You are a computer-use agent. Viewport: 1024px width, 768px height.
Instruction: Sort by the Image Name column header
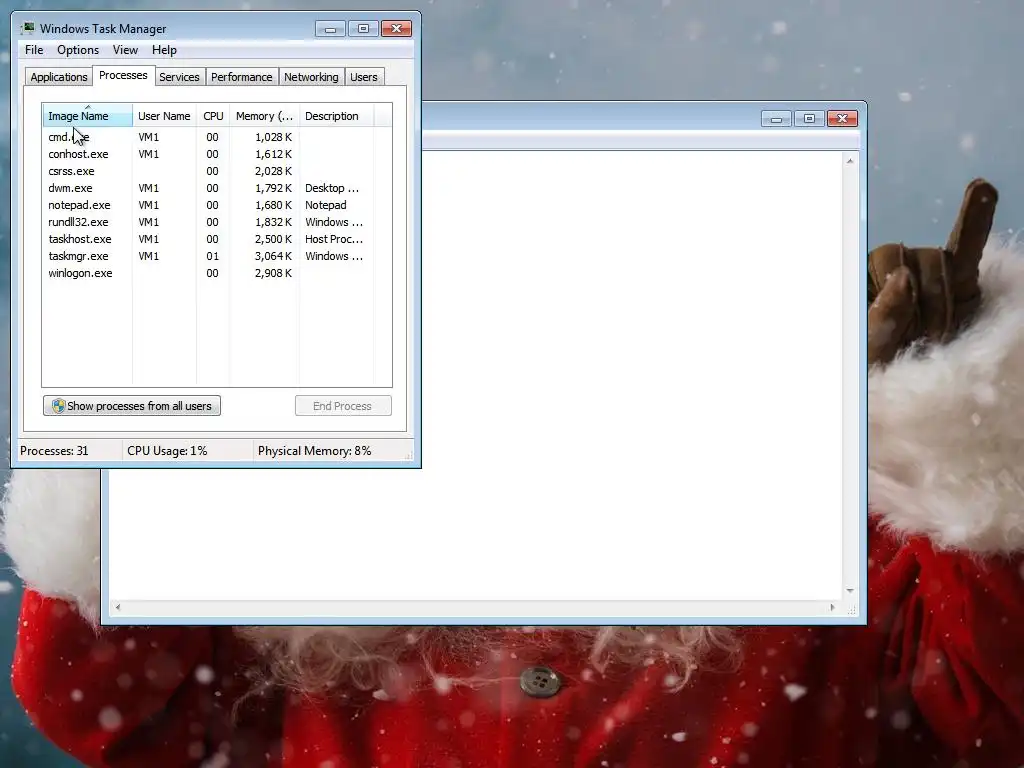[x=88, y=116]
